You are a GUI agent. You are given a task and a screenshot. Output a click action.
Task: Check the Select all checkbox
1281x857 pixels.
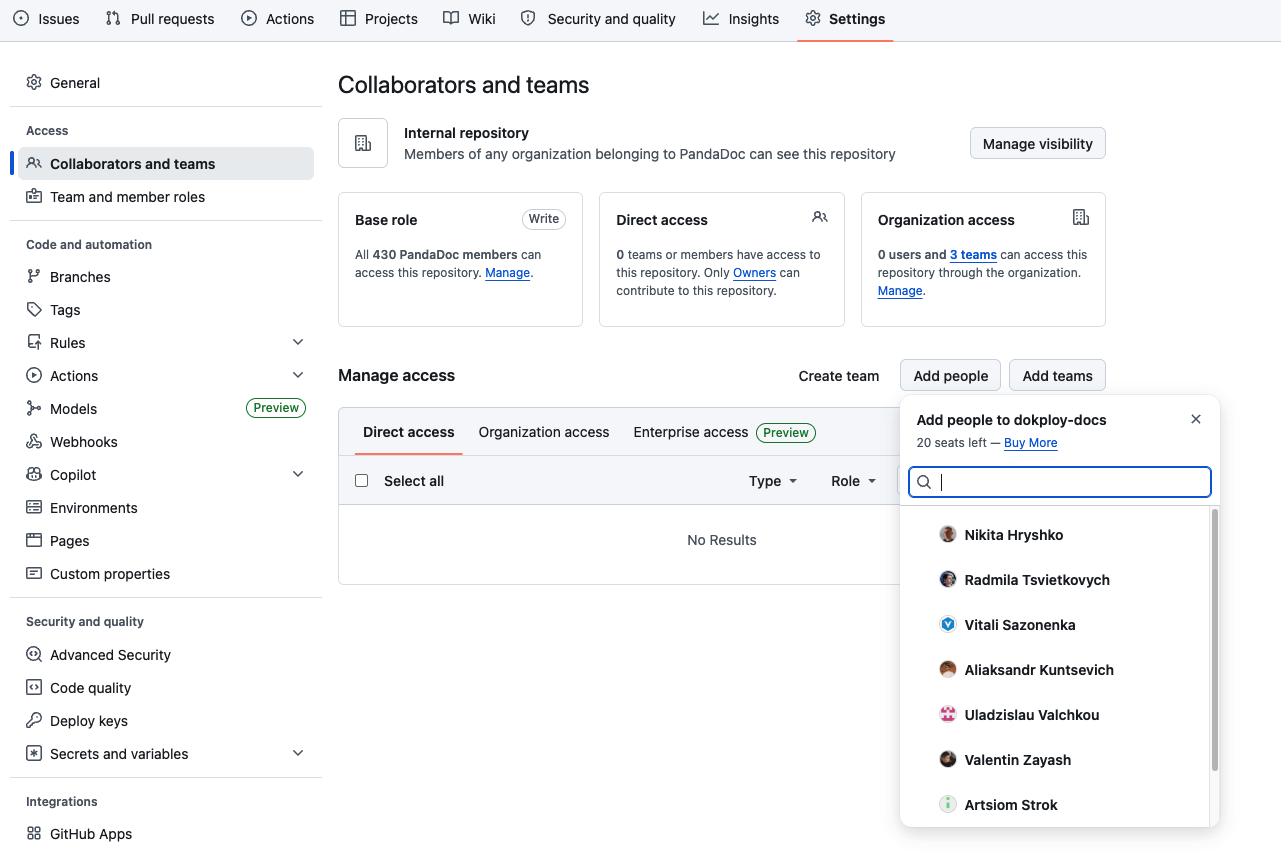click(x=362, y=481)
